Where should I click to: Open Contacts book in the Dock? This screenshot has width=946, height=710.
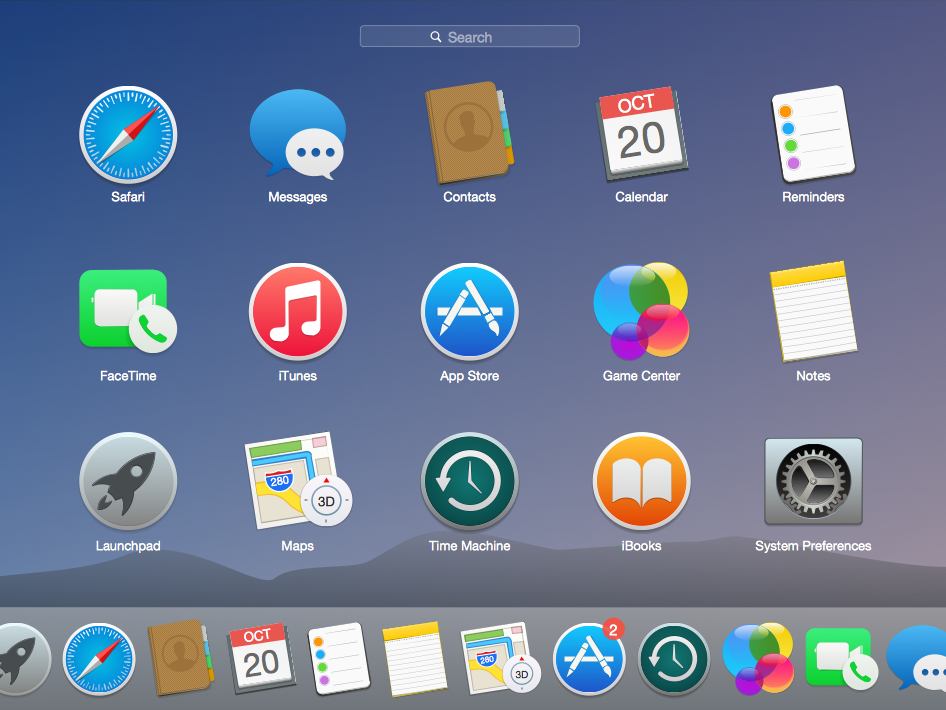(180, 658)
